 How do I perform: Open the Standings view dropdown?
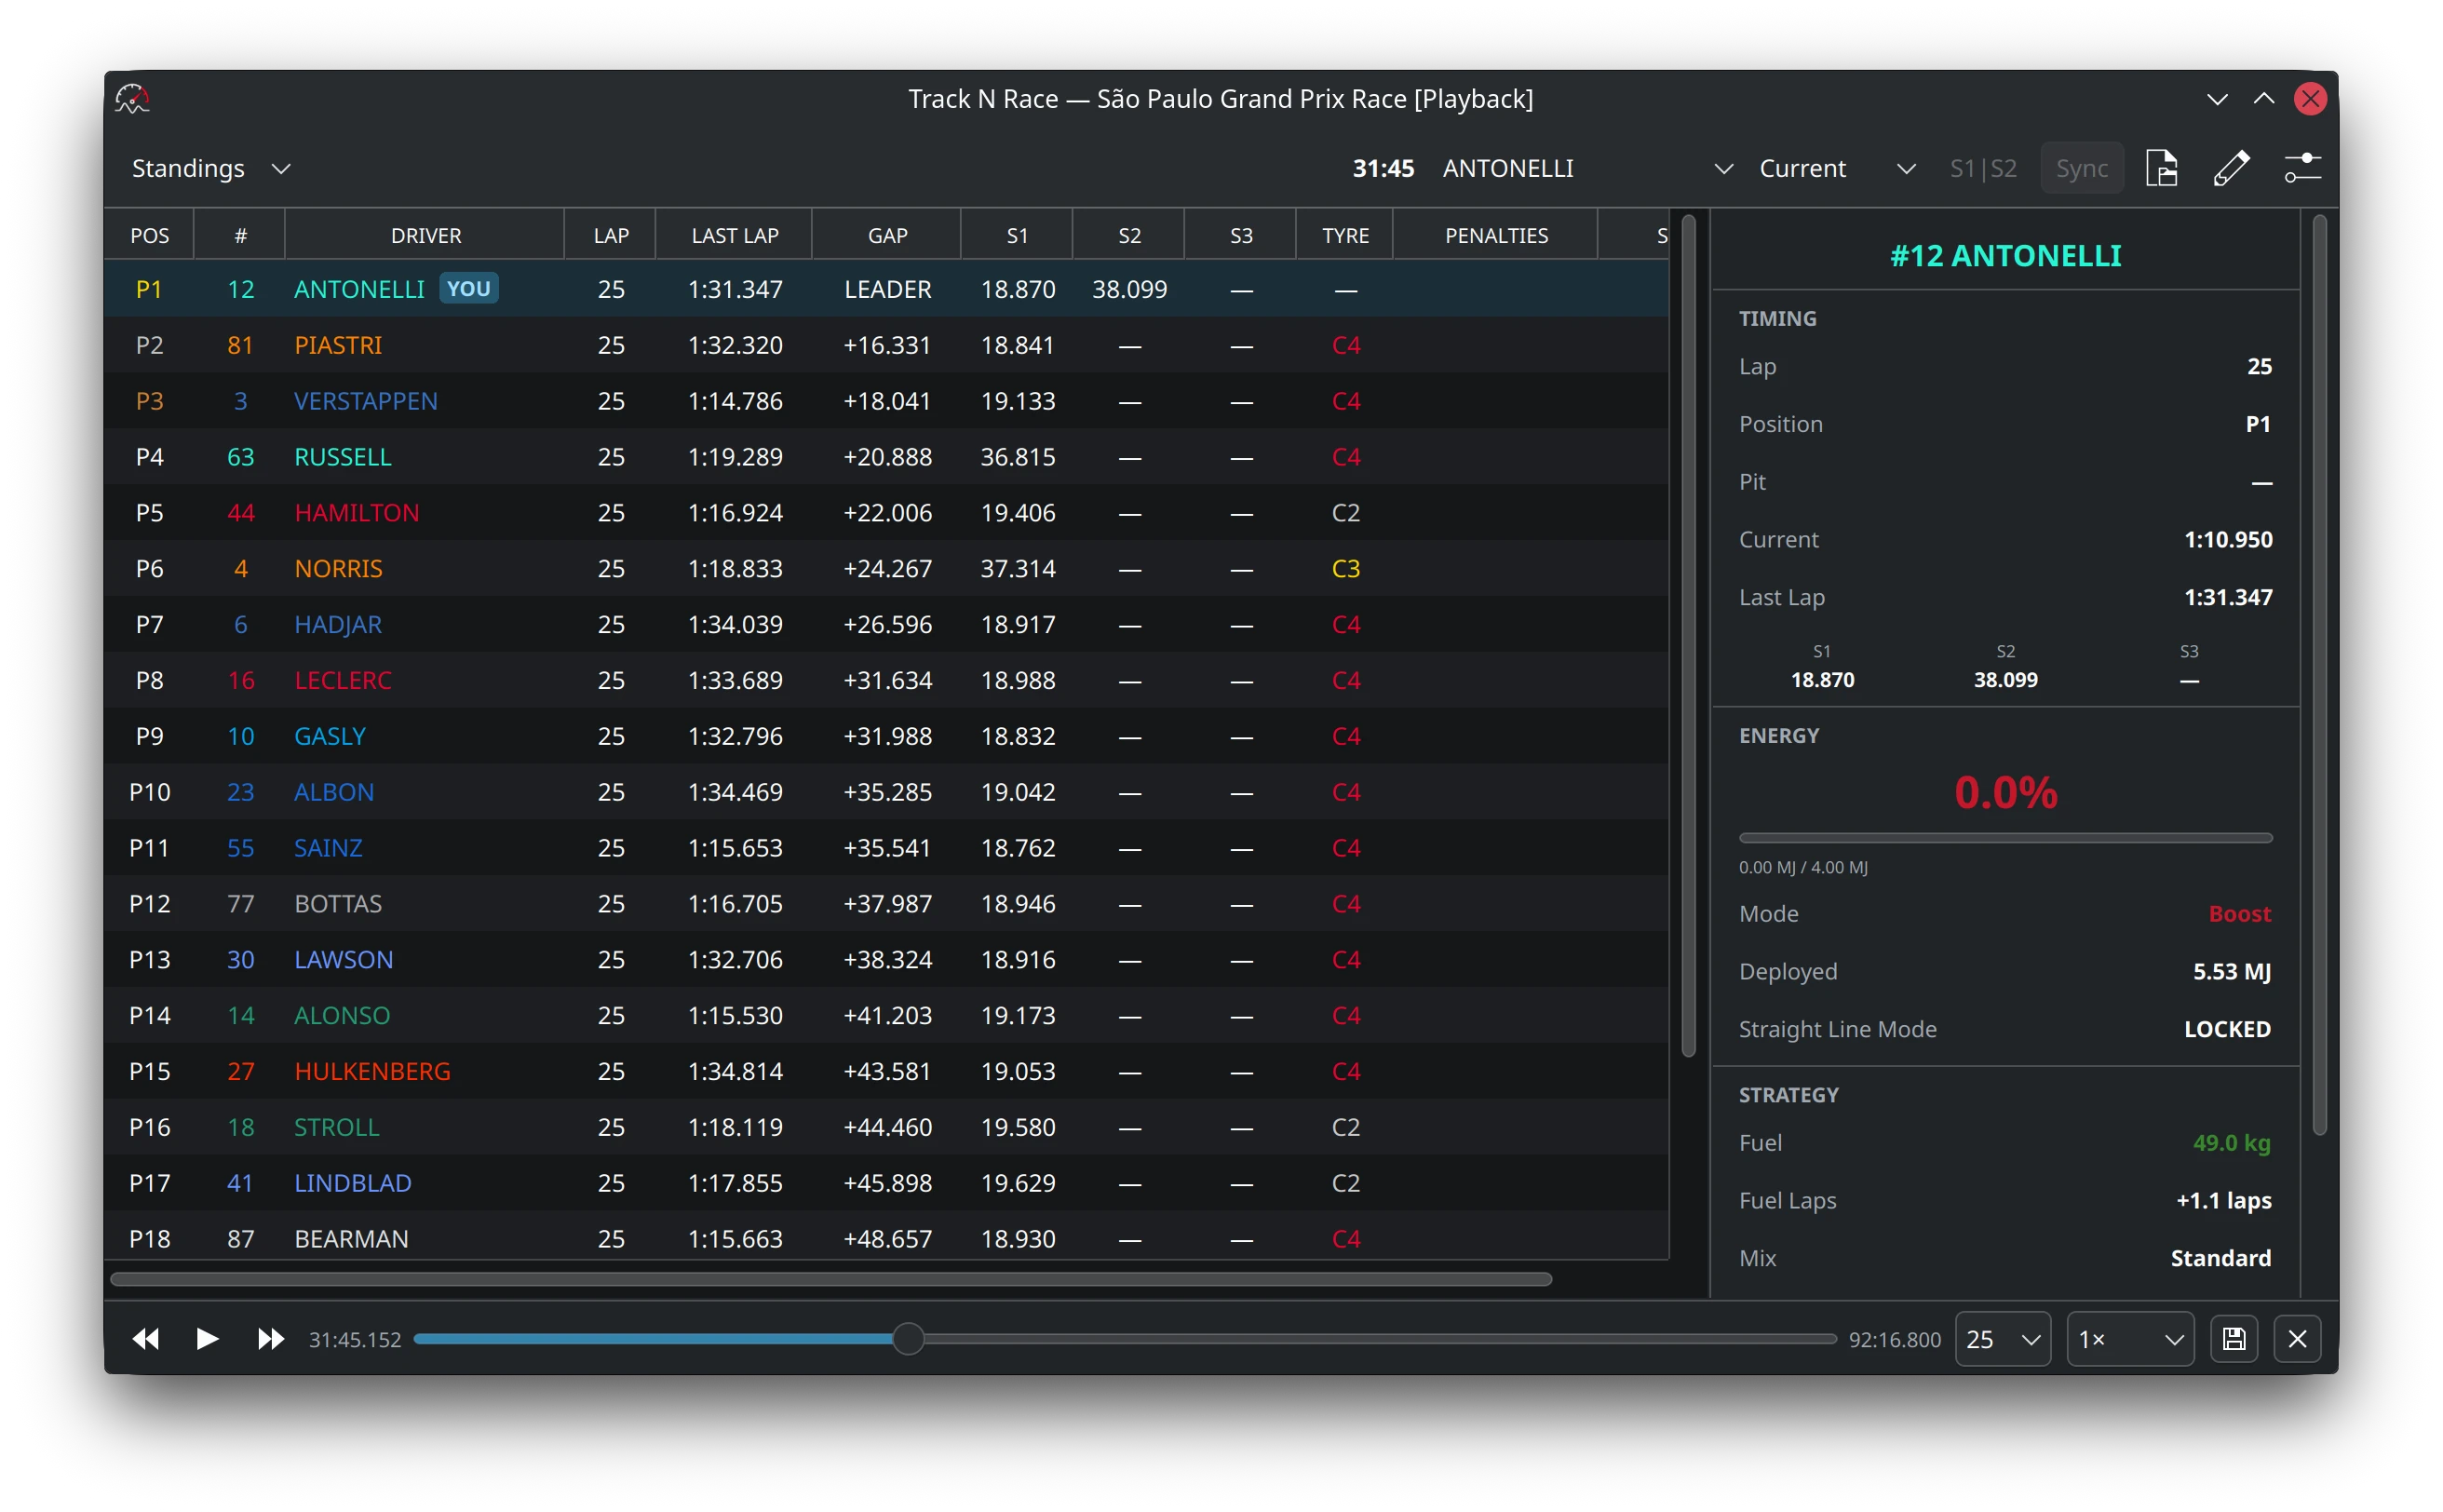[x=211, y=168]
